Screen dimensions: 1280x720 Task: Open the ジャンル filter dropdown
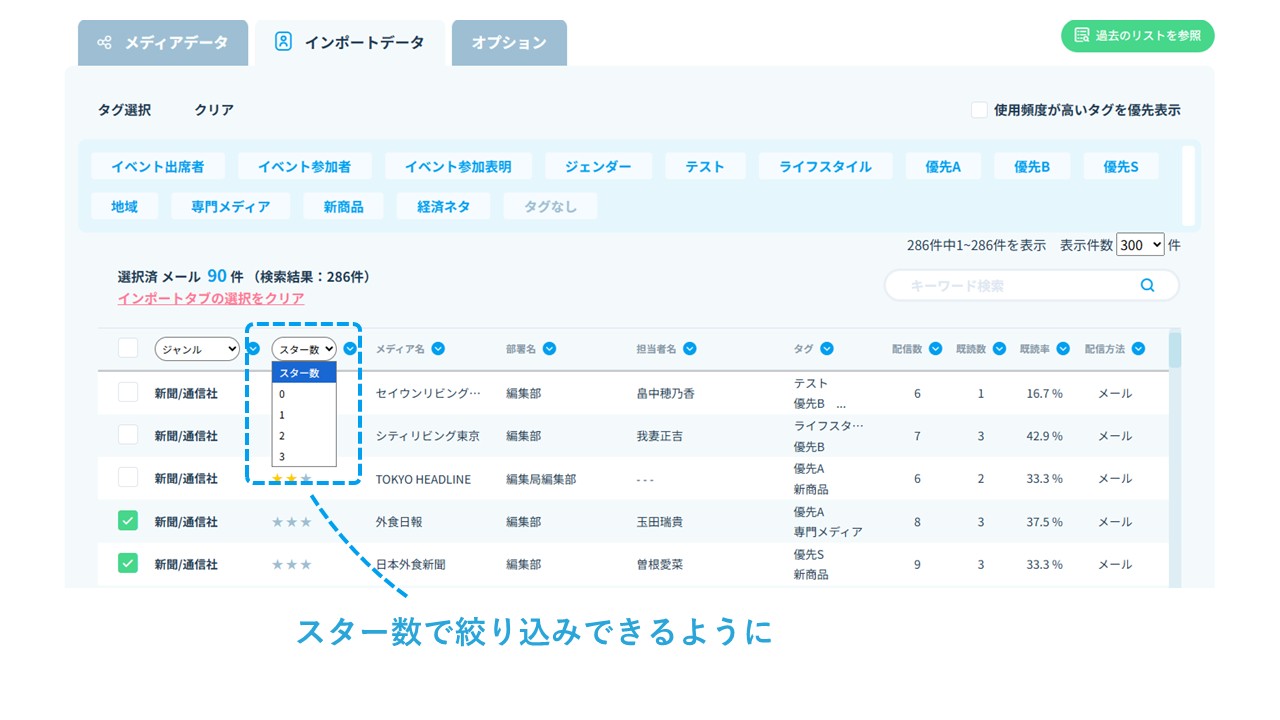point(197,349)
